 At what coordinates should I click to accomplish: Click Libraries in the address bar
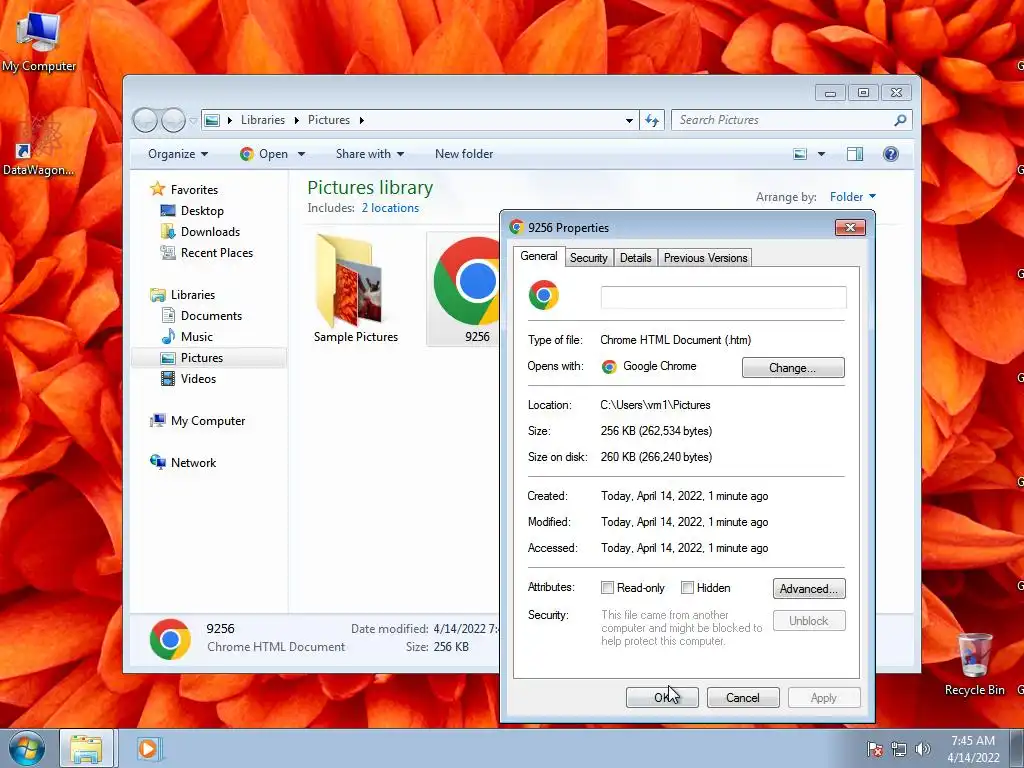[263, 120]
